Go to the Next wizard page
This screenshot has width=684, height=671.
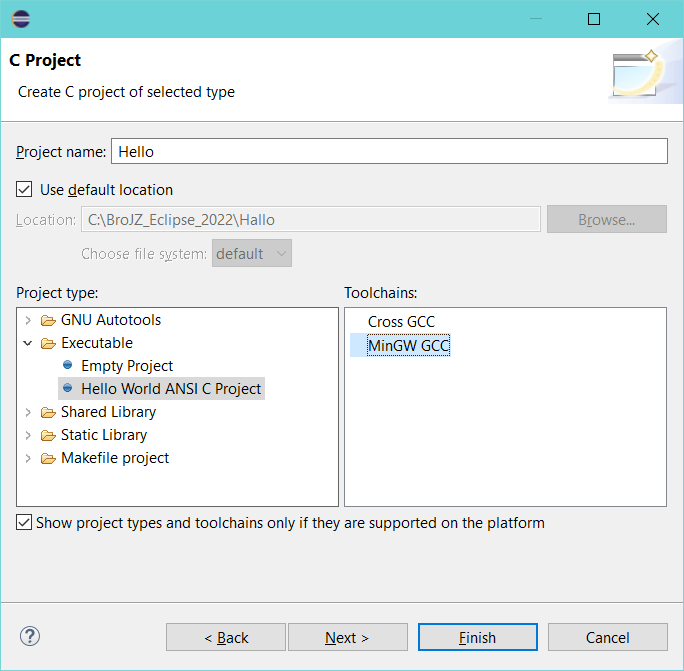(348, 637)
